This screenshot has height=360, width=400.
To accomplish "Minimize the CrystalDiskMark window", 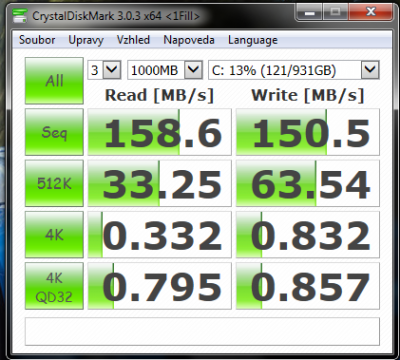I will [310, 13].
